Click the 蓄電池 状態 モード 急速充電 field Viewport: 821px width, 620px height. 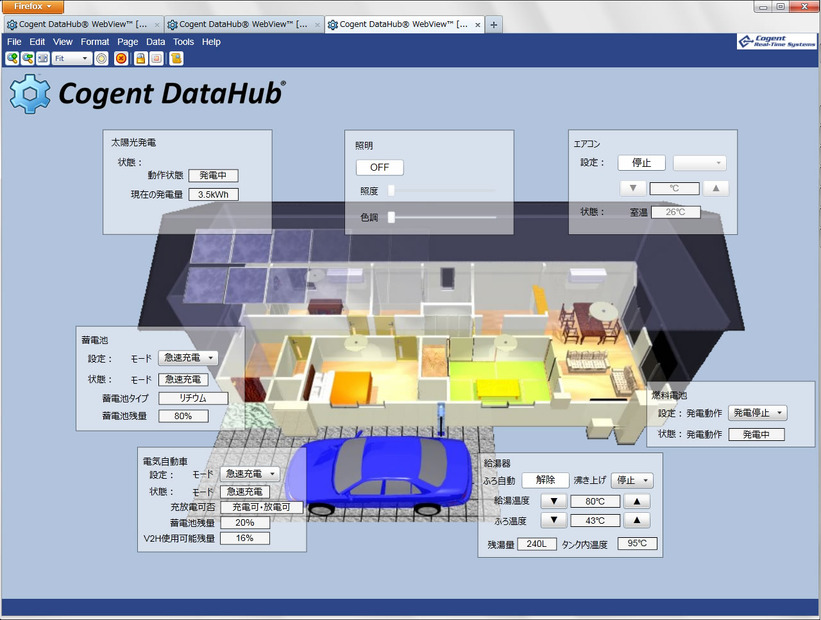(183, 379)
